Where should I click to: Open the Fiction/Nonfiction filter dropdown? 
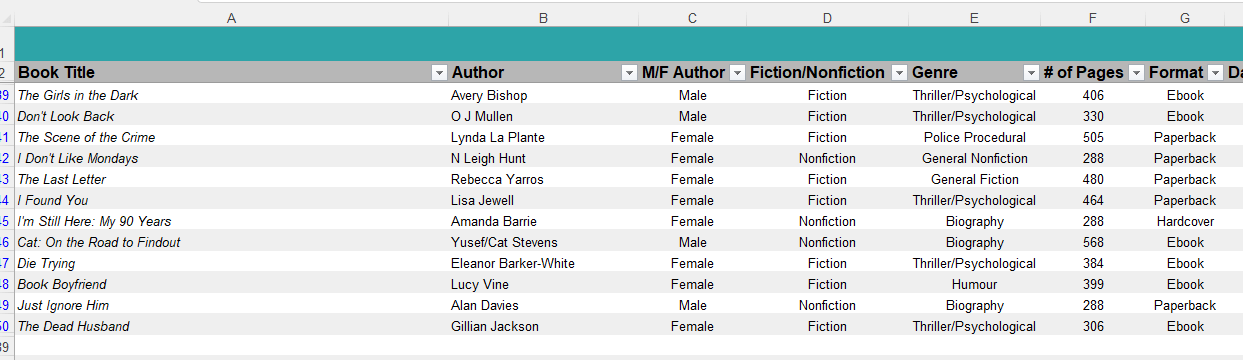click(x=899, y=73)
